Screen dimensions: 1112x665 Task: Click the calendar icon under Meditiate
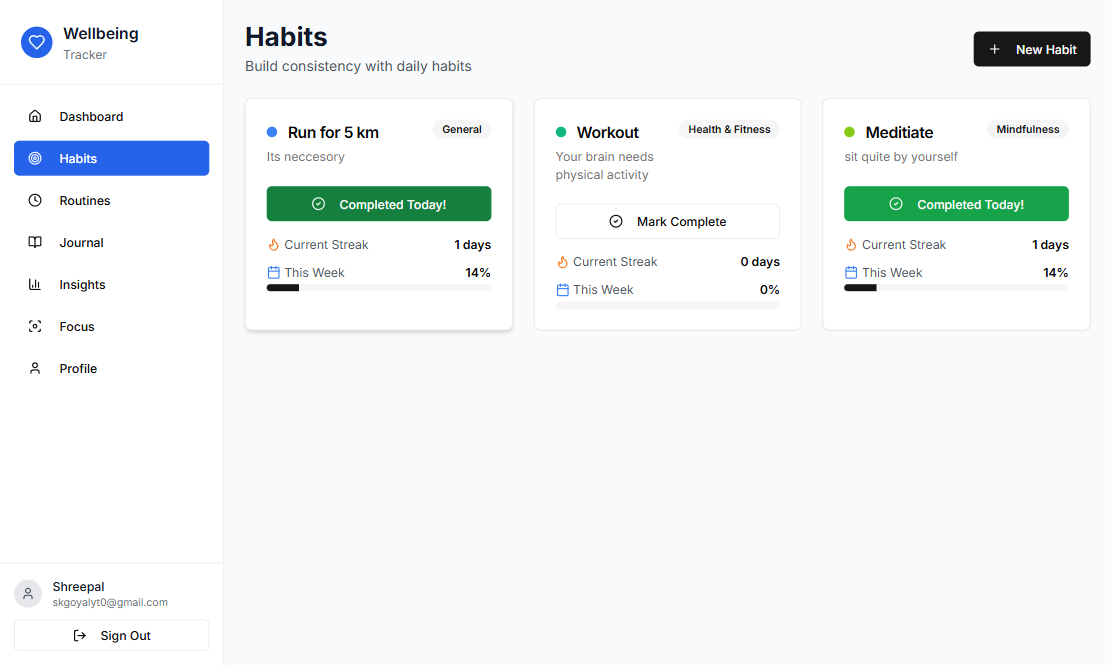point(850,272)
